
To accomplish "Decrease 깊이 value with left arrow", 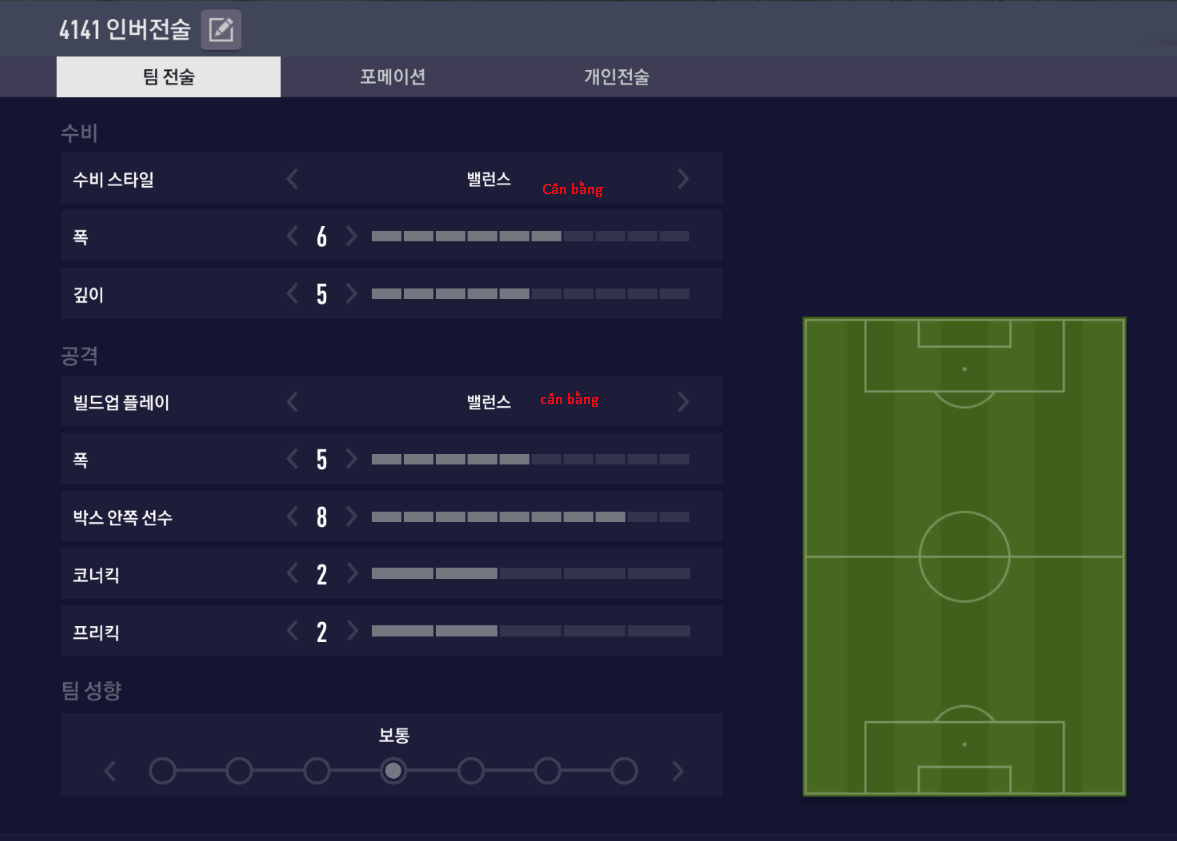I will pyautogui.click(x=292, y=294).
